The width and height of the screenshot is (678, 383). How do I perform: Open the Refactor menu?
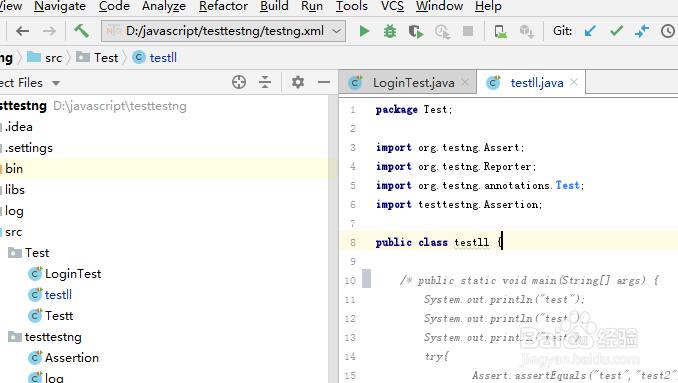point(223,6)
